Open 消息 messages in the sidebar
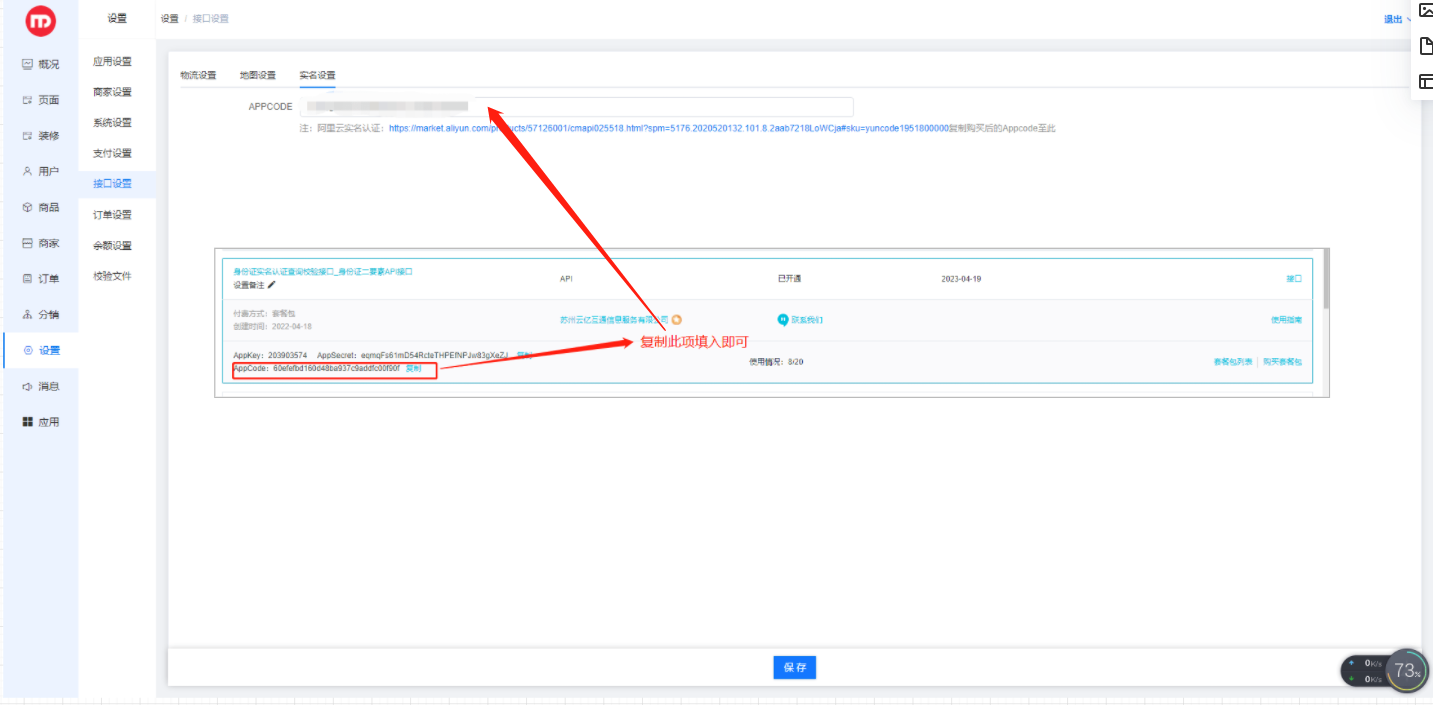The height and width of the screenshot is (705, 1433). tap(41, 386)
